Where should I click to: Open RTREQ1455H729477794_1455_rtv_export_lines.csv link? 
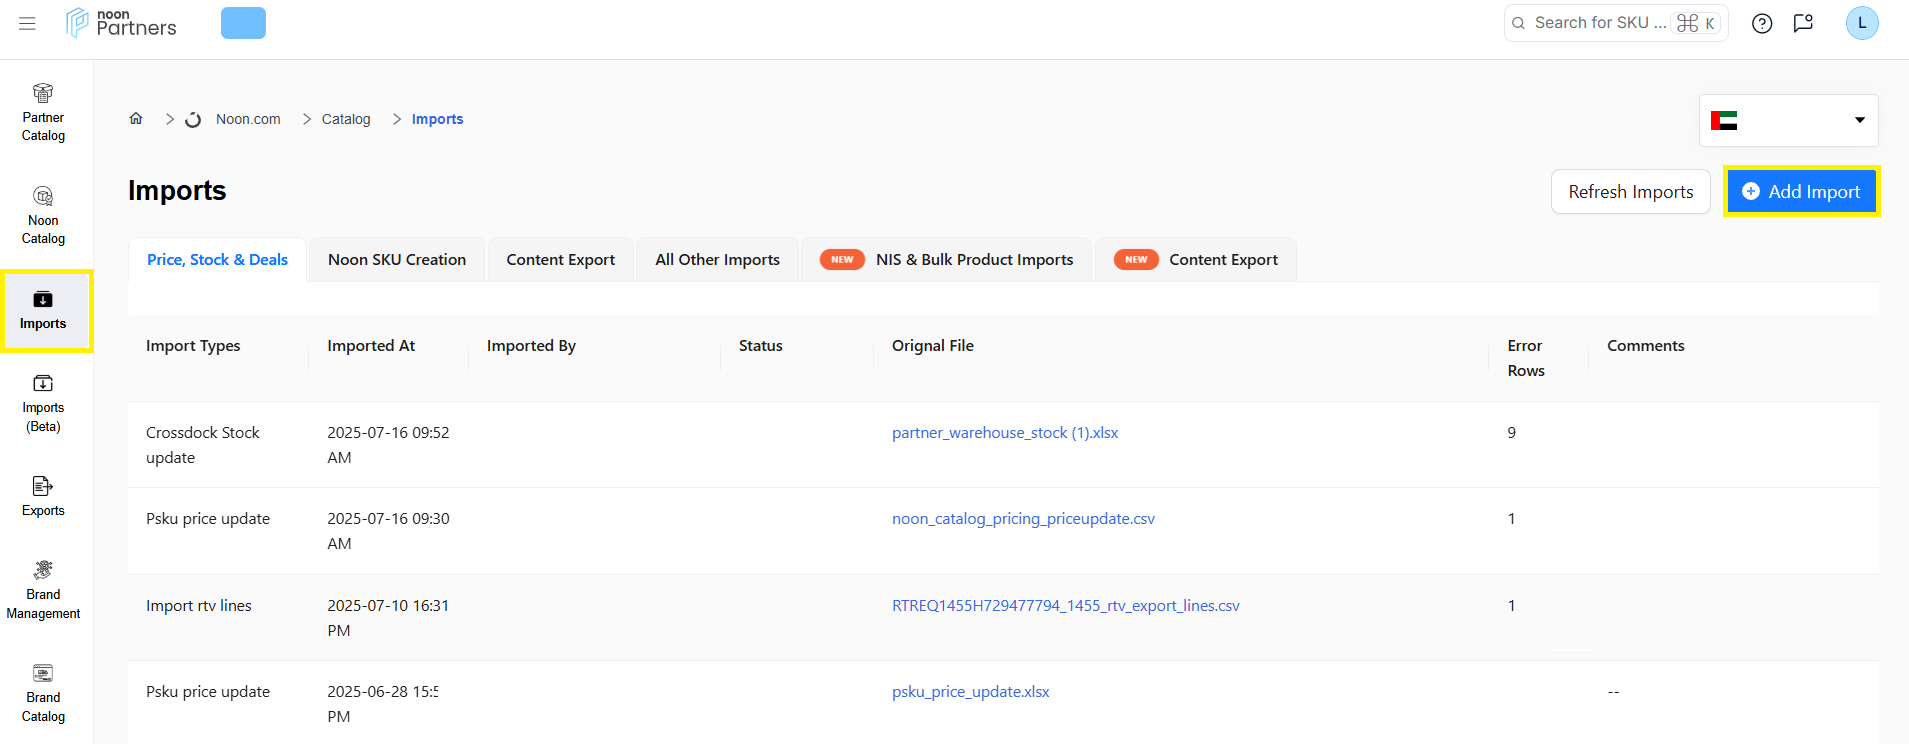1066,605
